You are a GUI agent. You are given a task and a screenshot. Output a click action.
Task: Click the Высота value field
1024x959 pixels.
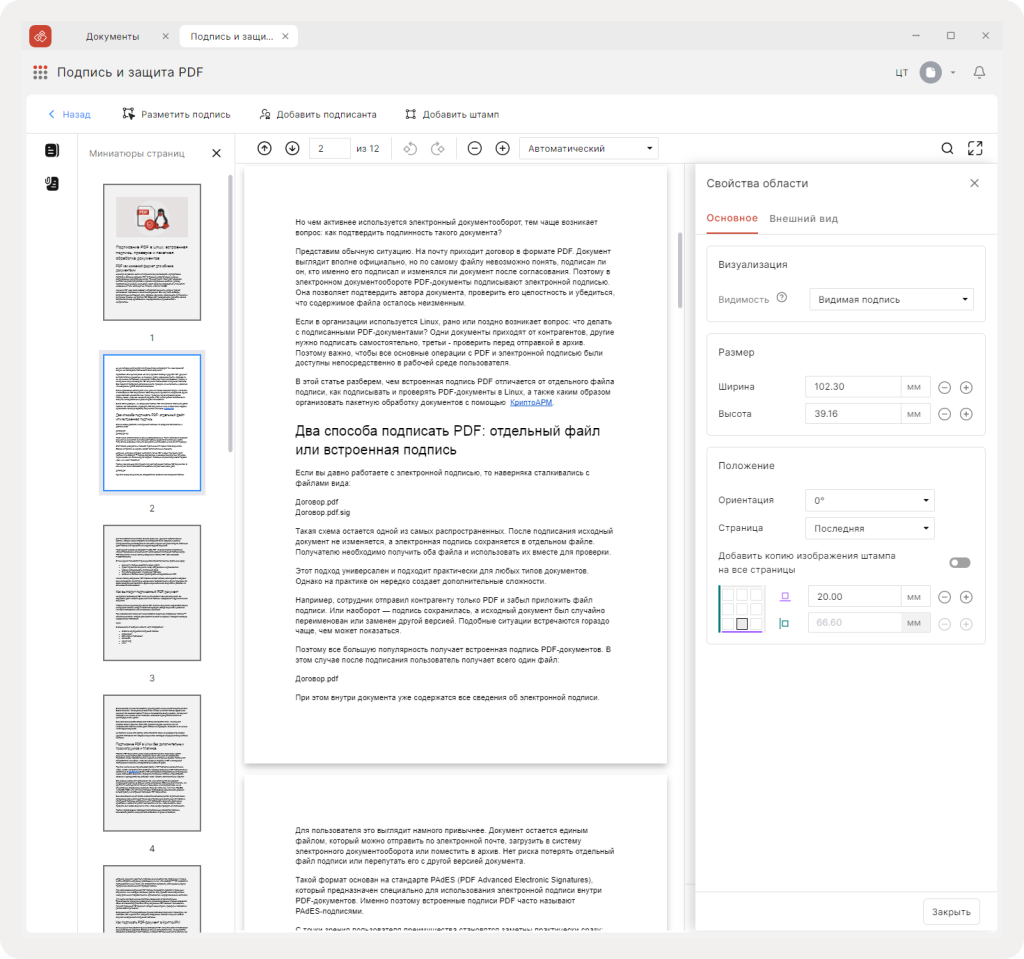[x=853, y=414]
